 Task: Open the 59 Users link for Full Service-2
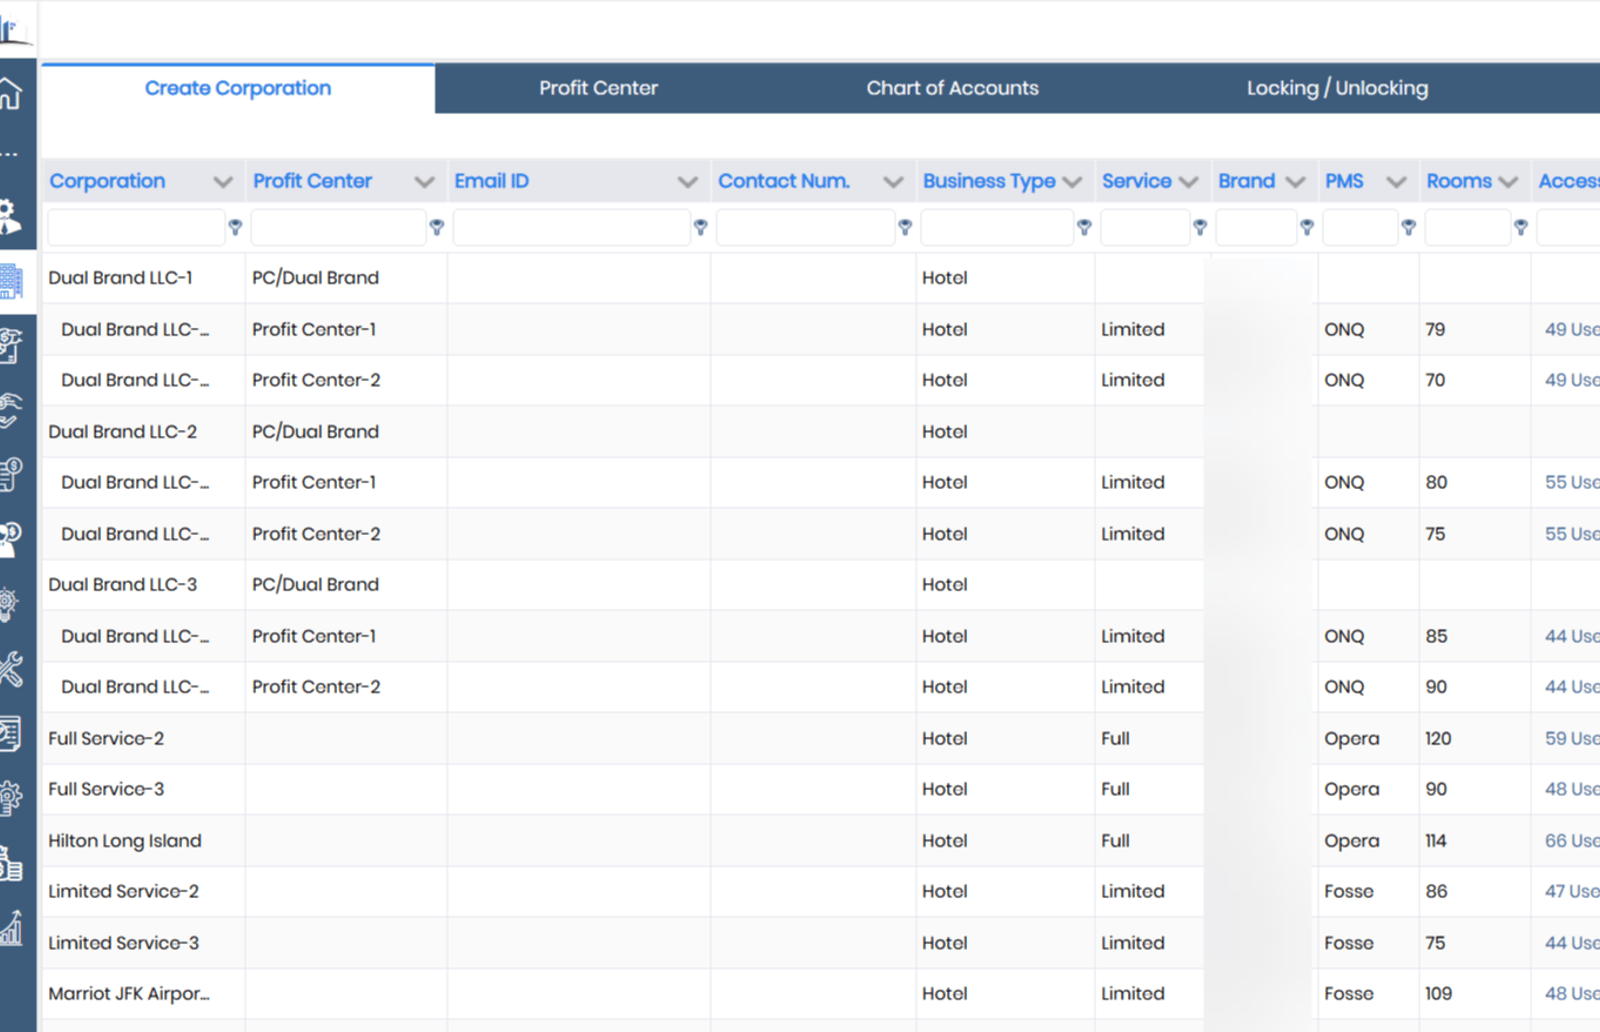click(x=1572, y=739)
